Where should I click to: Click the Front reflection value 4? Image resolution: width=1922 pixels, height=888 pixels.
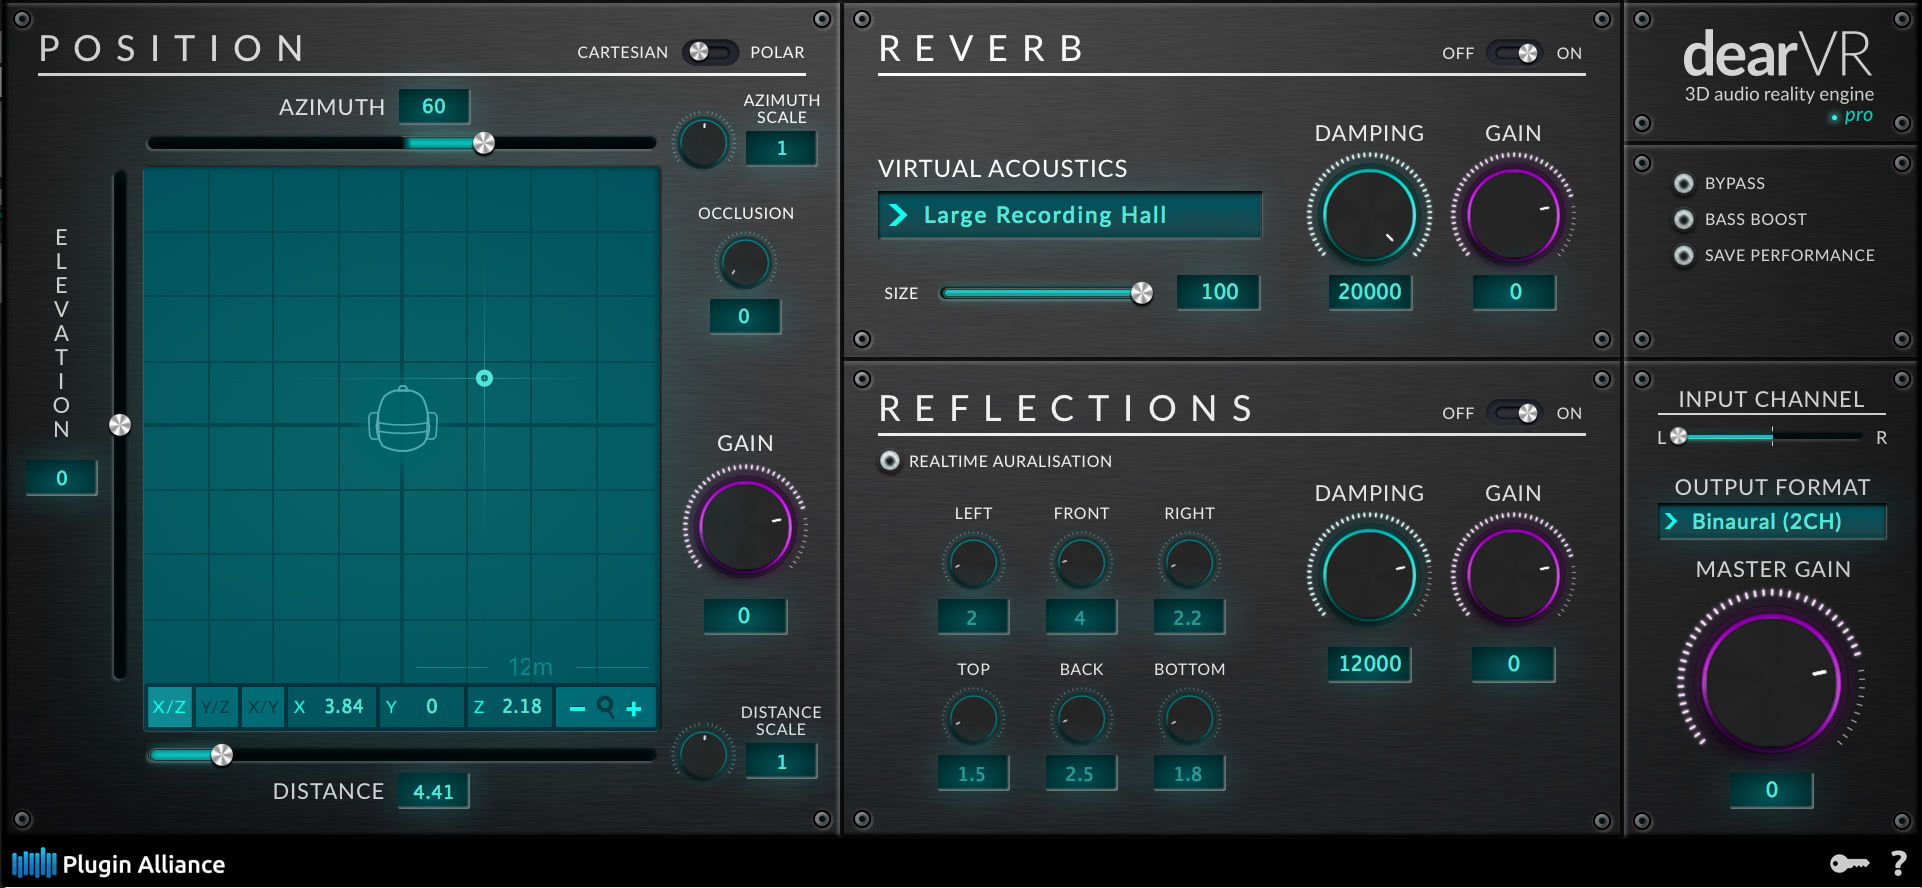click(x=1080, y=618)
